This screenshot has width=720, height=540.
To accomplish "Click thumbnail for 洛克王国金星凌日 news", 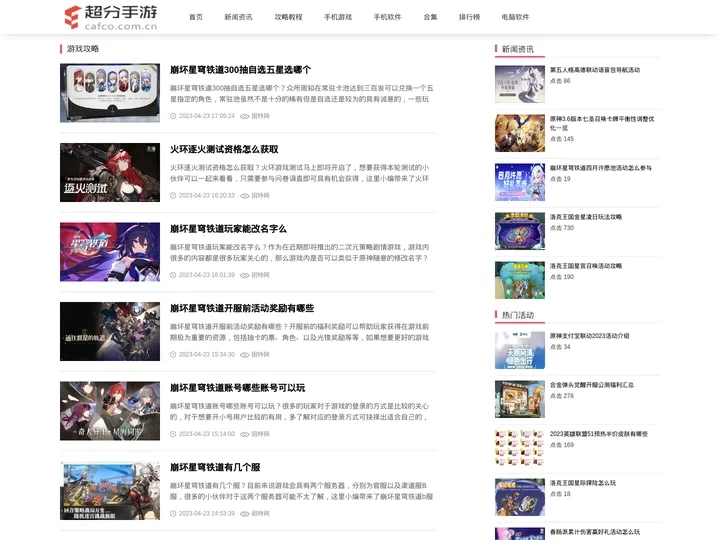I will 520,231.
